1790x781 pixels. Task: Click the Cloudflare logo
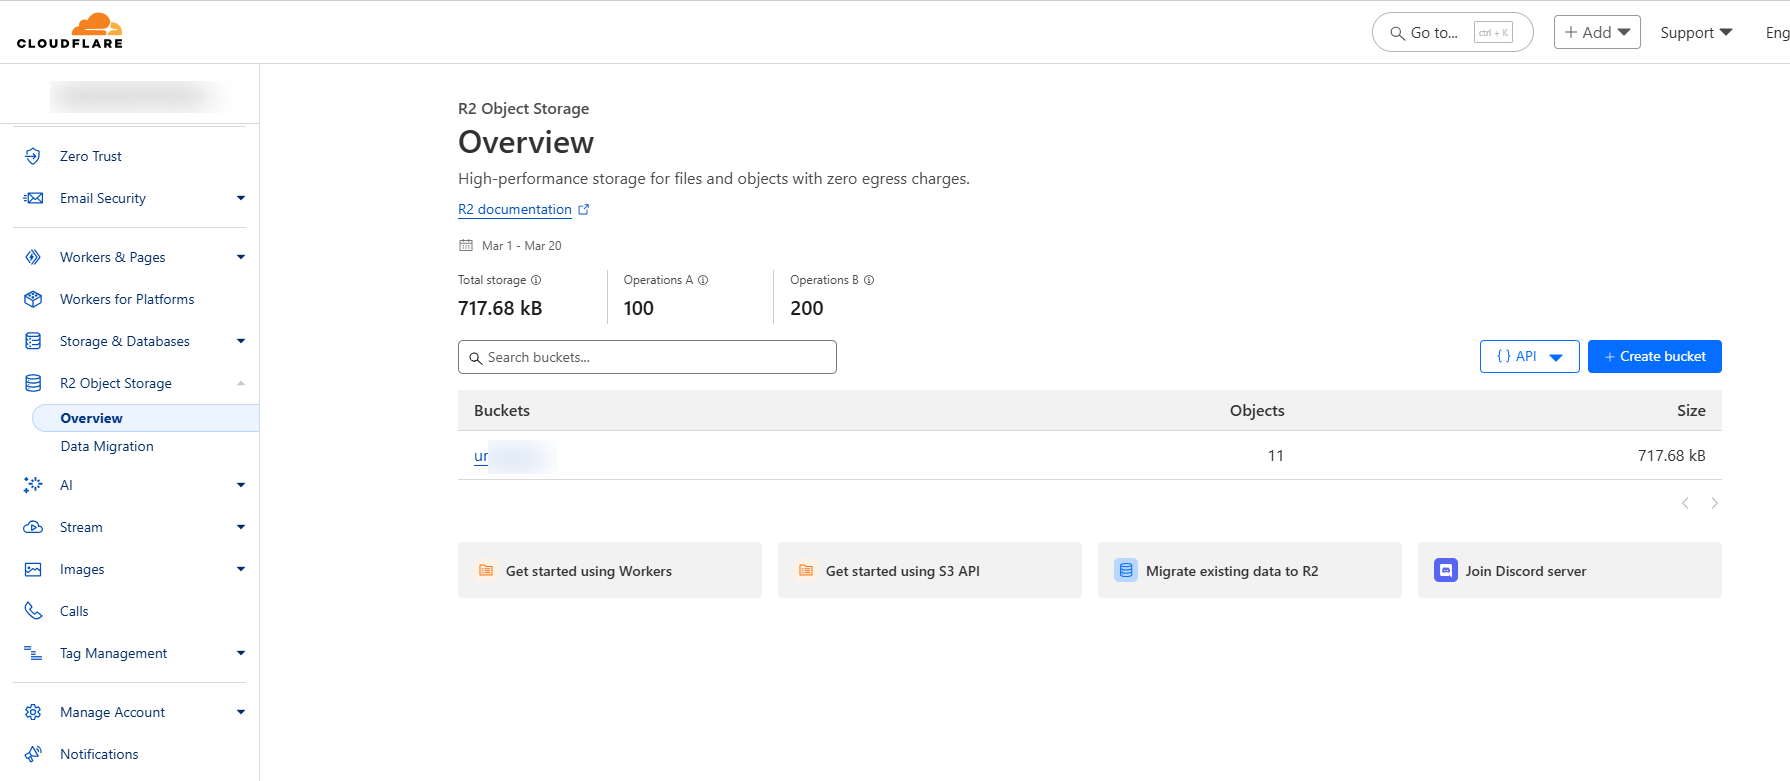tap(70, 31)
